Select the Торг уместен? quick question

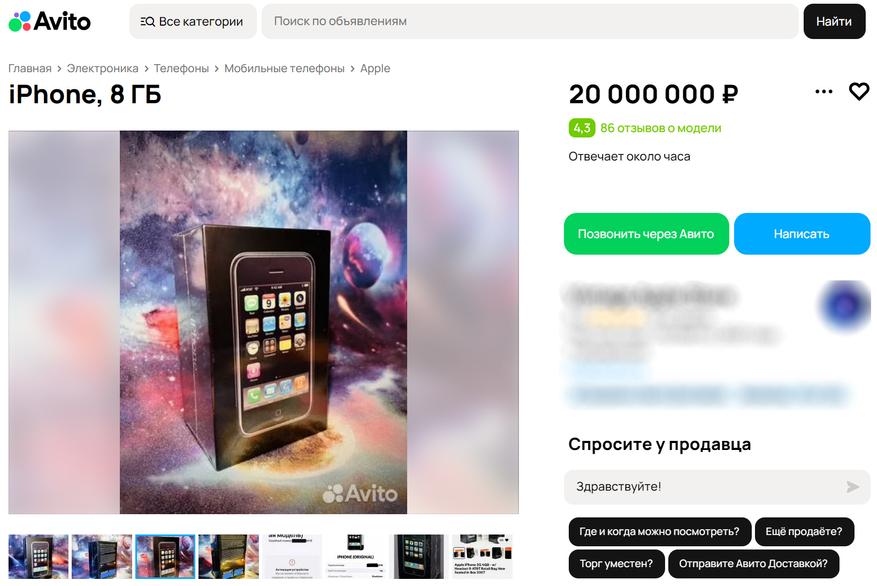pyautogui.click(x=616, y=564)
